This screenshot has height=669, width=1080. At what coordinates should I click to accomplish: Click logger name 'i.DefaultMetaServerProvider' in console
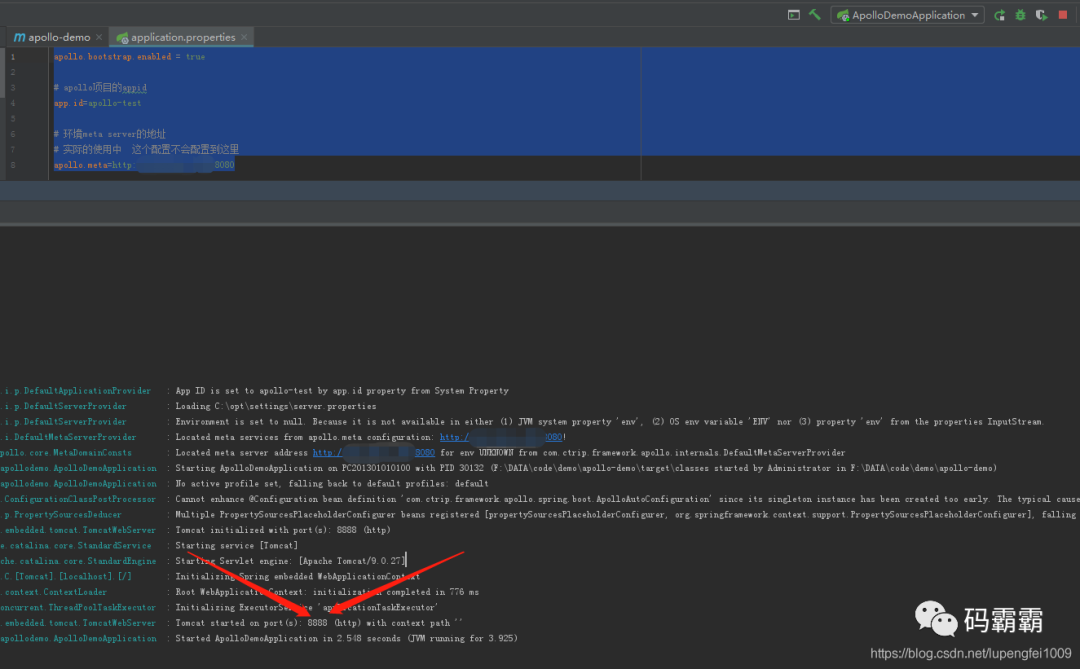[69, 437]
